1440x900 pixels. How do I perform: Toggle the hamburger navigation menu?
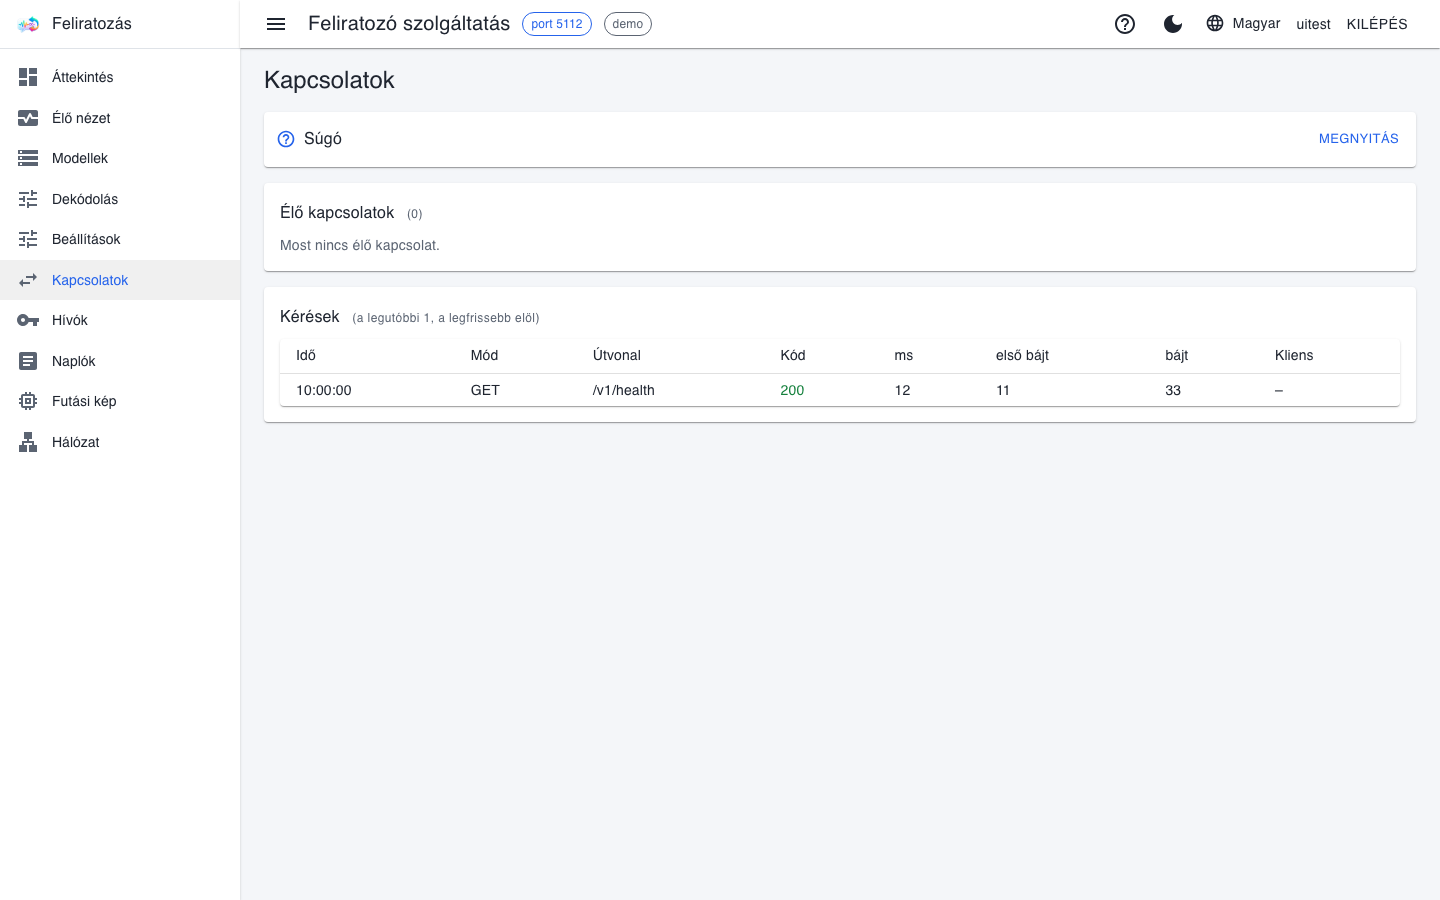(276, 24)
